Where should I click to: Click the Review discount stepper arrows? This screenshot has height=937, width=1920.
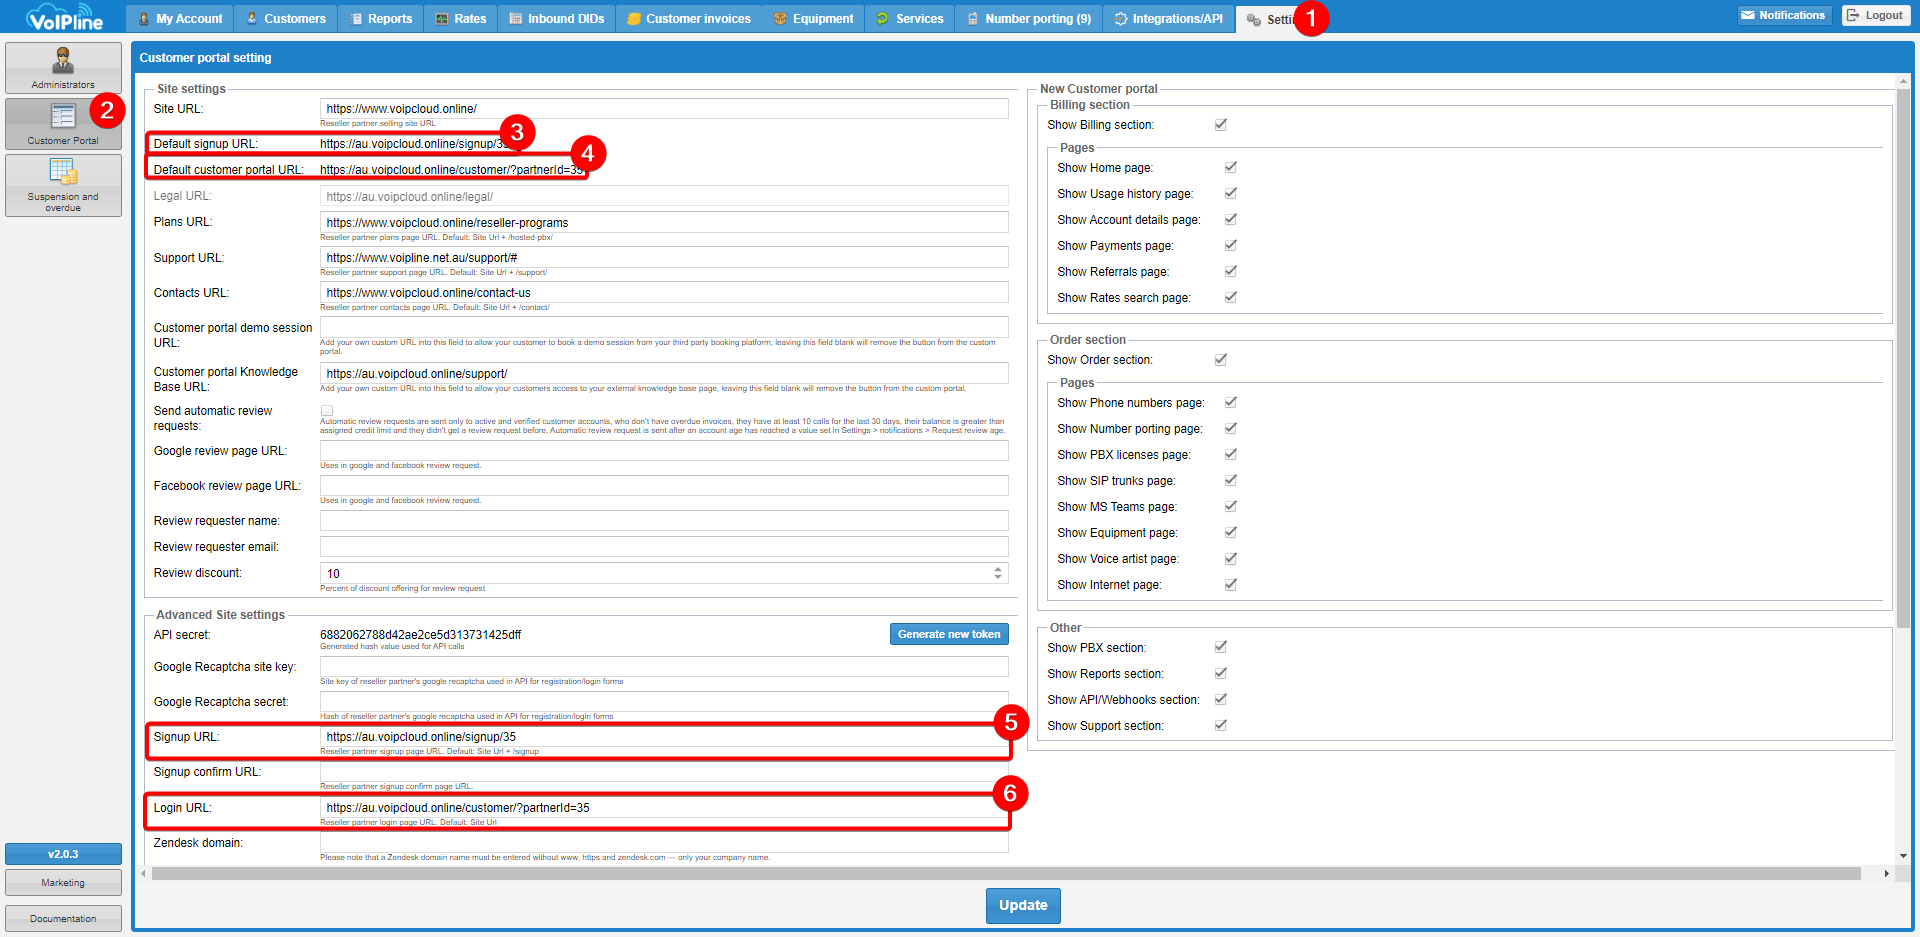coord(998,573)
